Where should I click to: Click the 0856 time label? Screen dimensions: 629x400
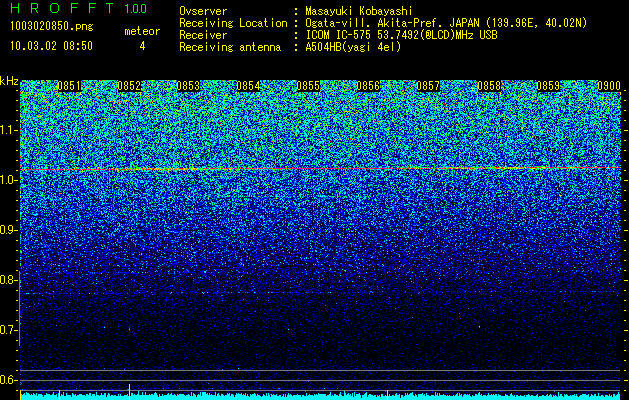point(368,86)
